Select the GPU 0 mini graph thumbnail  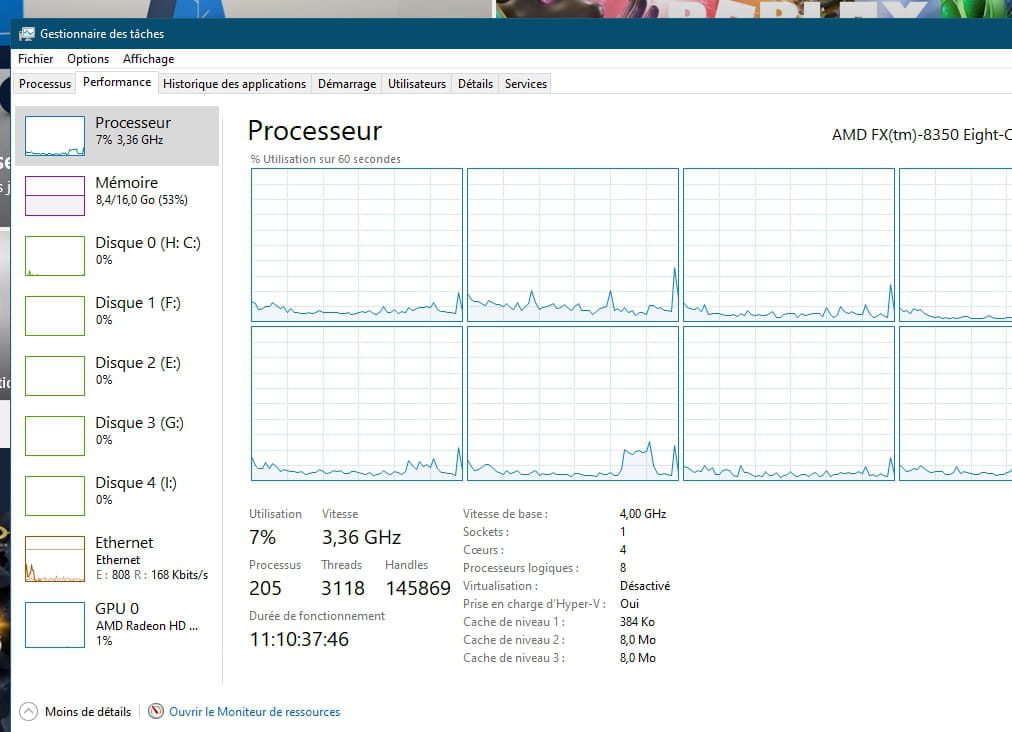pos(55,625)
